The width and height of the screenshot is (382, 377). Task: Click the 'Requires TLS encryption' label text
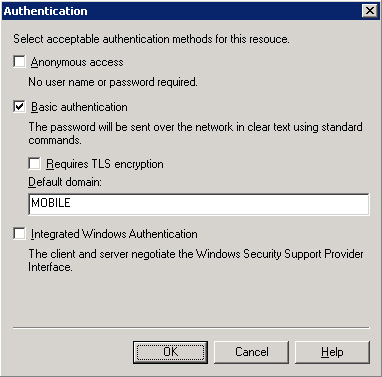105,164
